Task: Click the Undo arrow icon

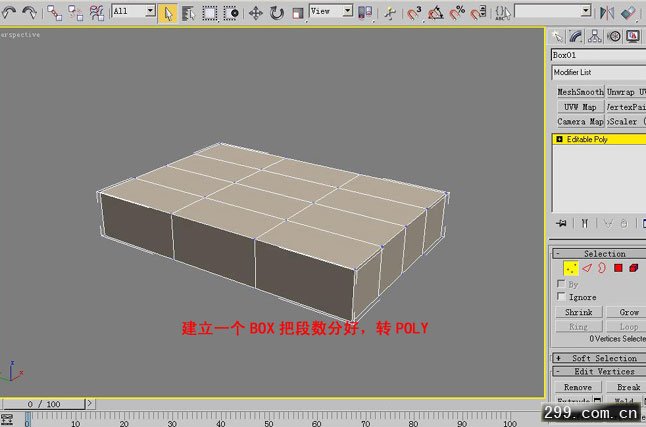Action: [x=9, y=12]
